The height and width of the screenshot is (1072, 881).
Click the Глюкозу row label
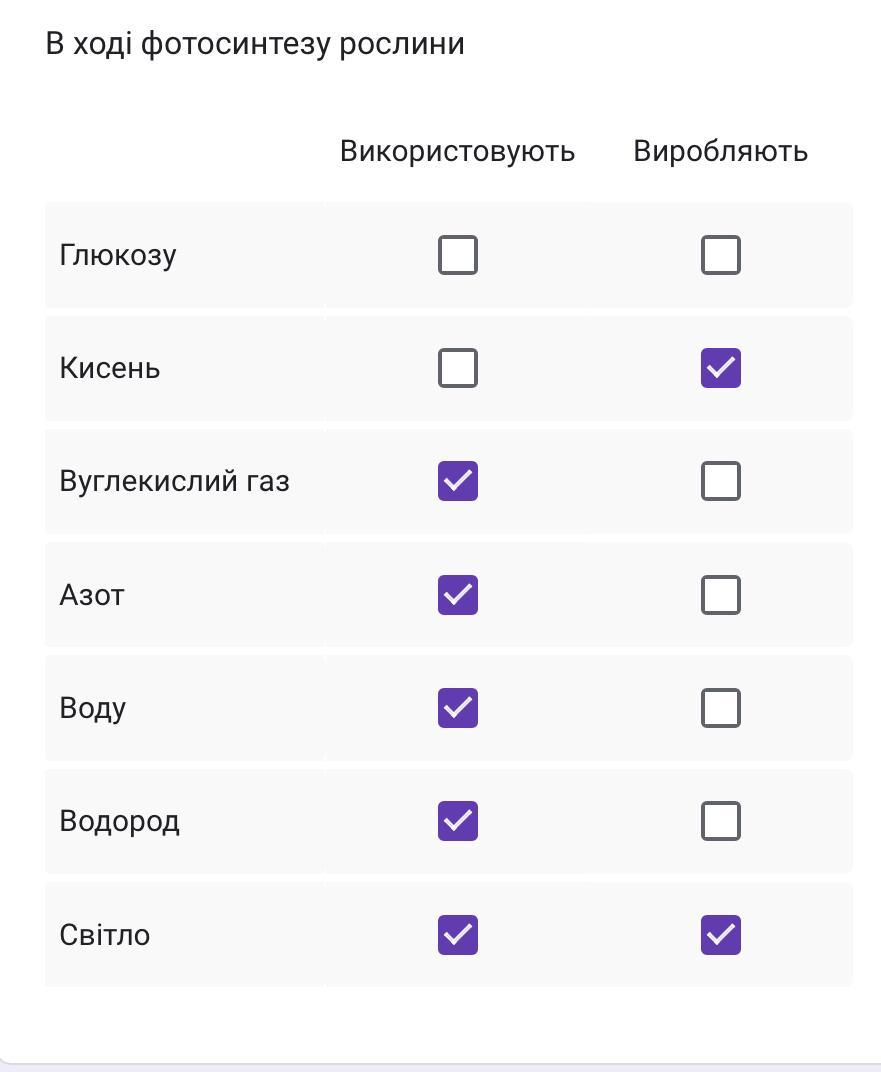tap(118, 256)
